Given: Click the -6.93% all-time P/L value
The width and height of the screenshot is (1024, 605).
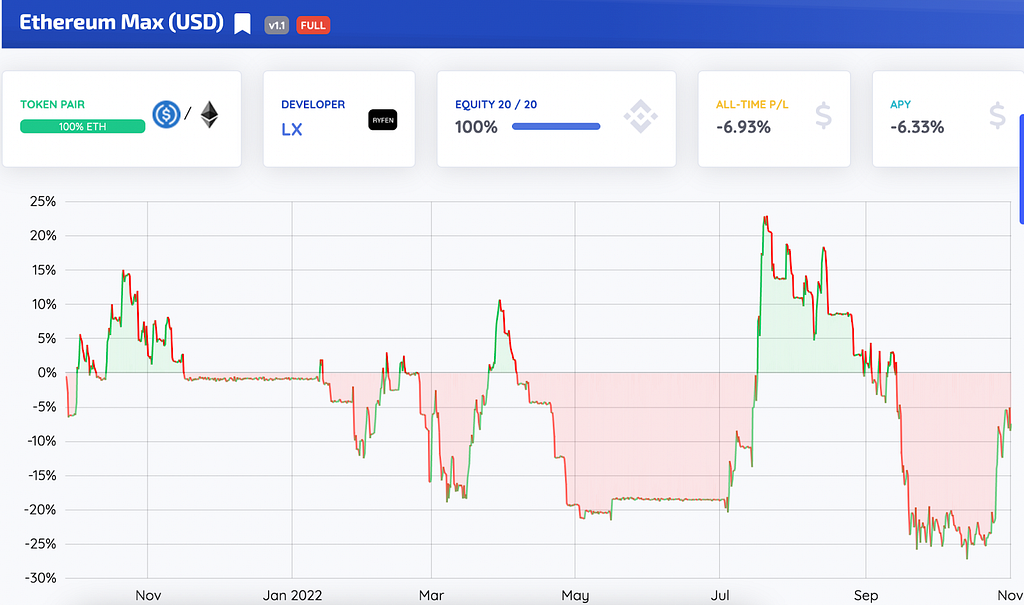Looking at the screenshot, I should coord(743,127).
